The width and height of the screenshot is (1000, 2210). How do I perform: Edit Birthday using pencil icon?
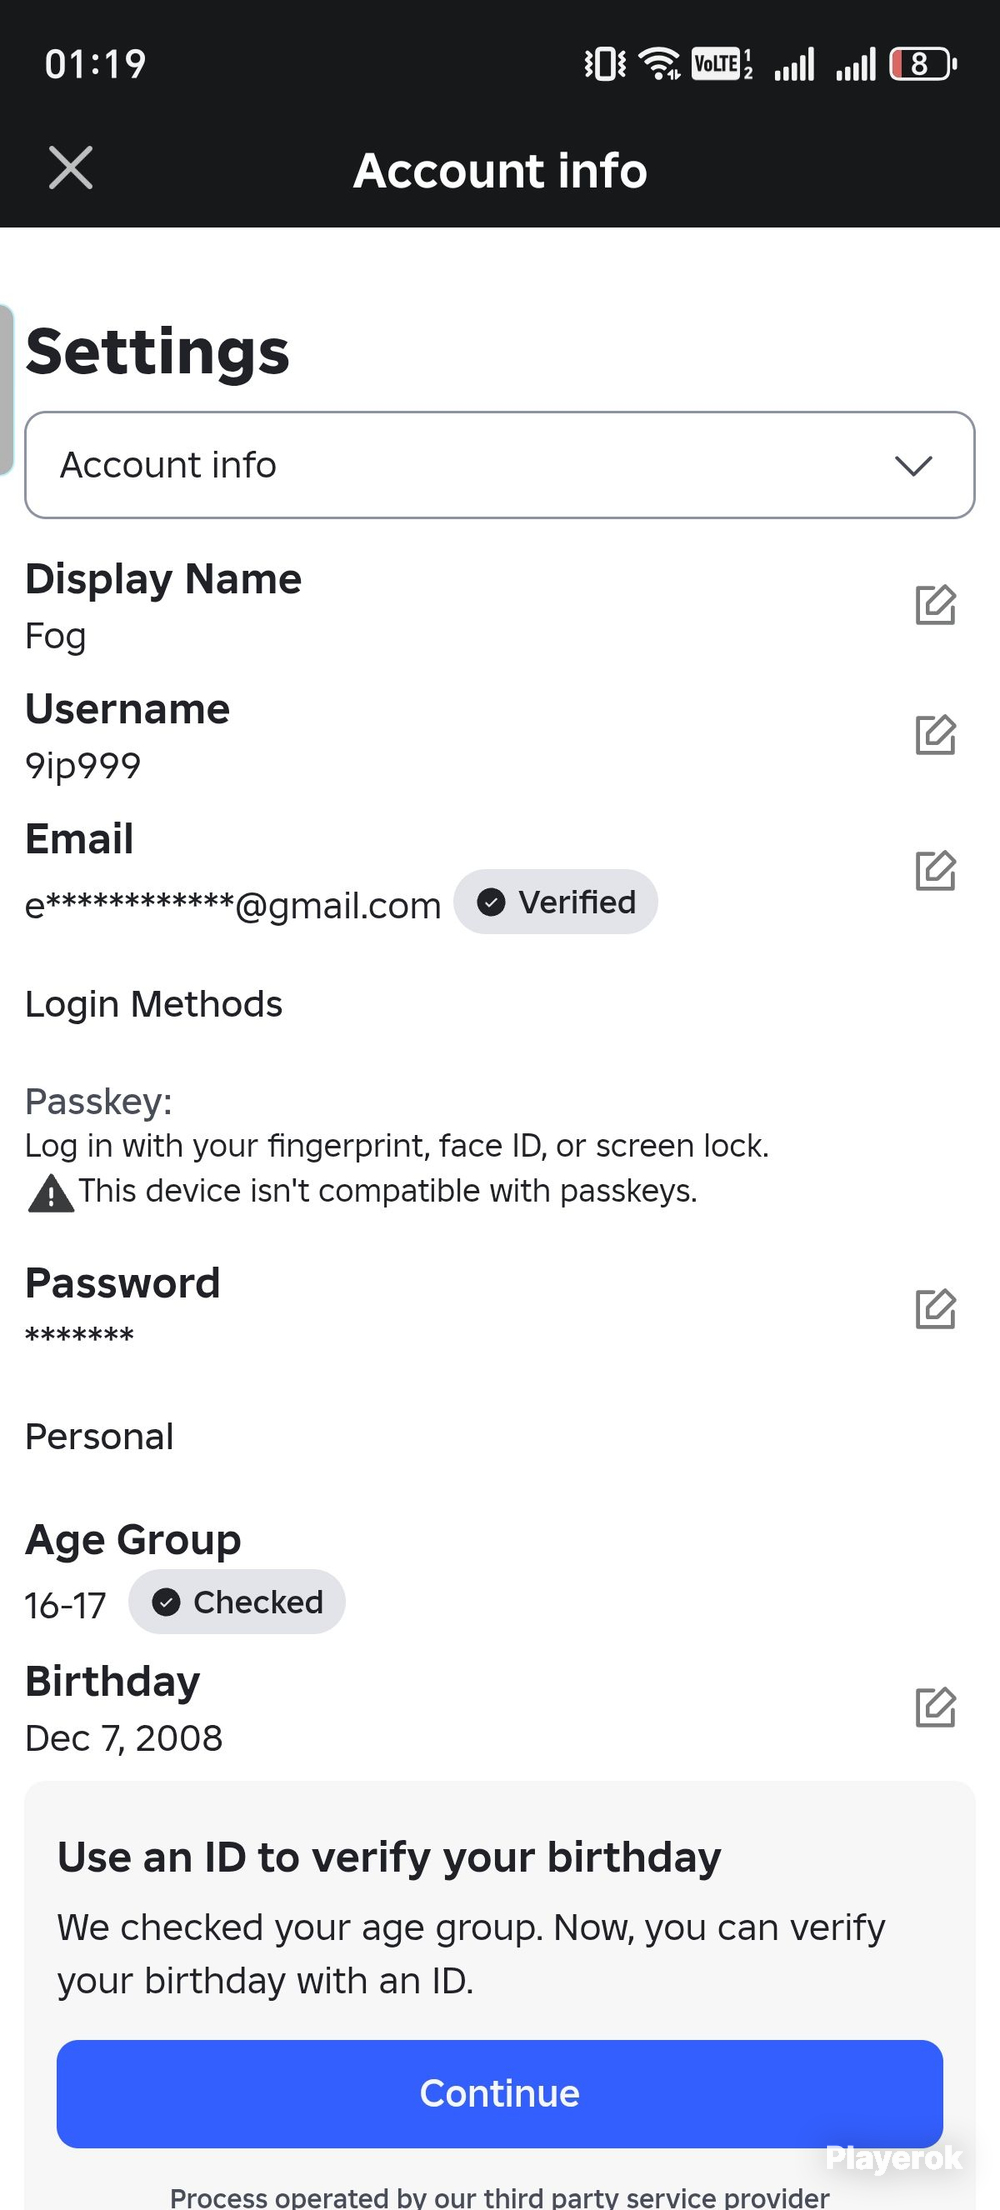(935, 1707)
